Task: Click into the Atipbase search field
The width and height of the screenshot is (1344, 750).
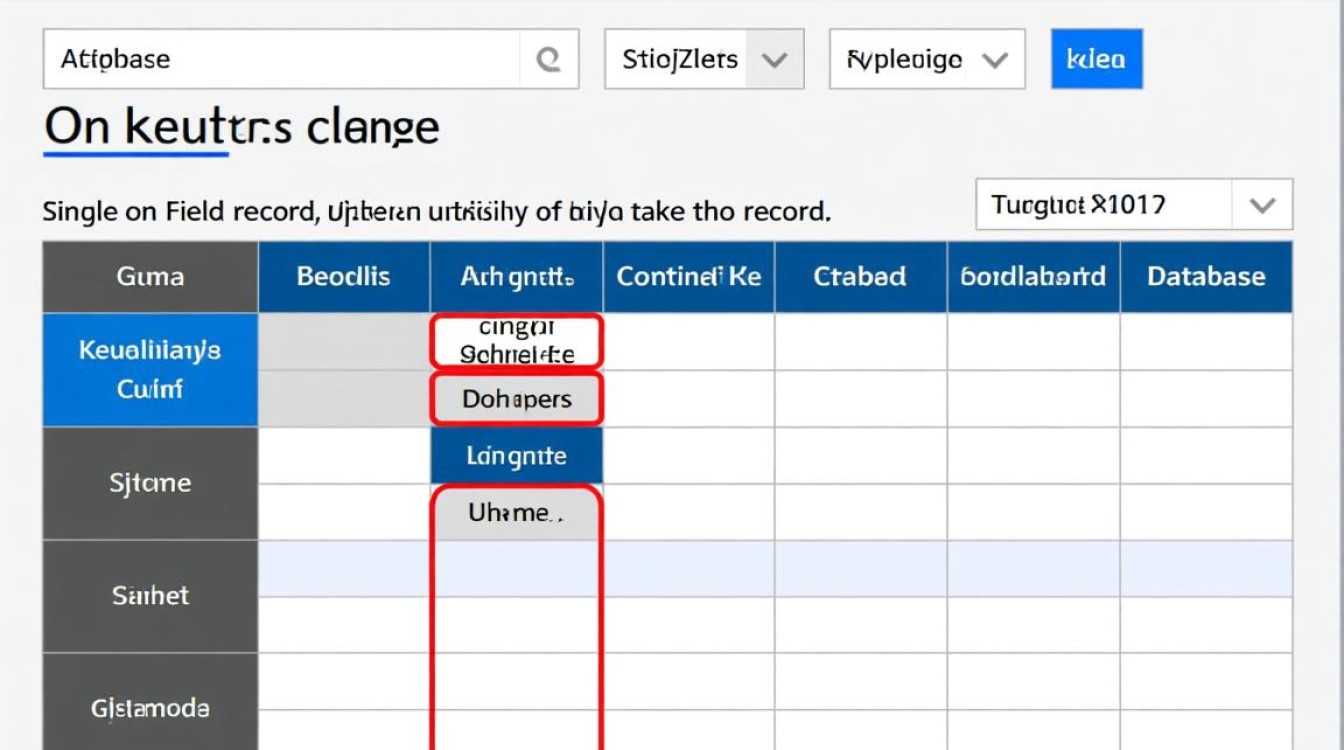Action: pyautogui.click(x=280, y=60)
